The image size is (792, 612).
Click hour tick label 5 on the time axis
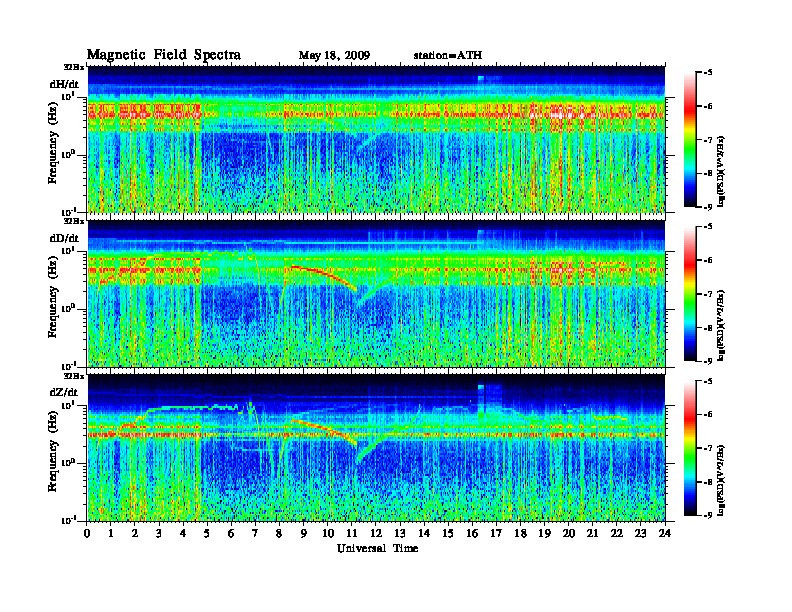click(207, 533)
